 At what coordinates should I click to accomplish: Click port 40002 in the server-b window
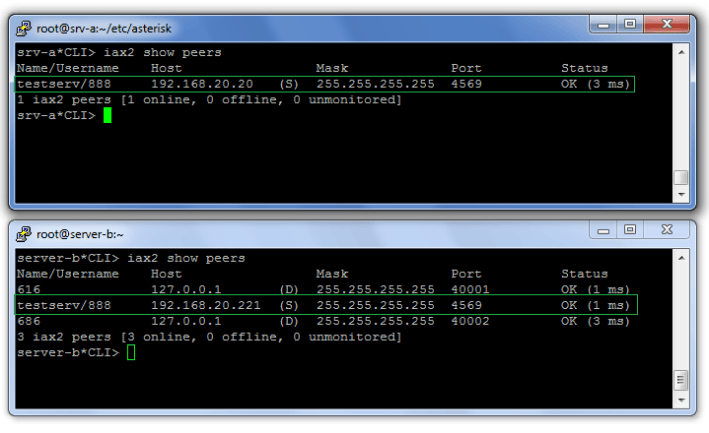pyautogui.click(x=470, y=321)
